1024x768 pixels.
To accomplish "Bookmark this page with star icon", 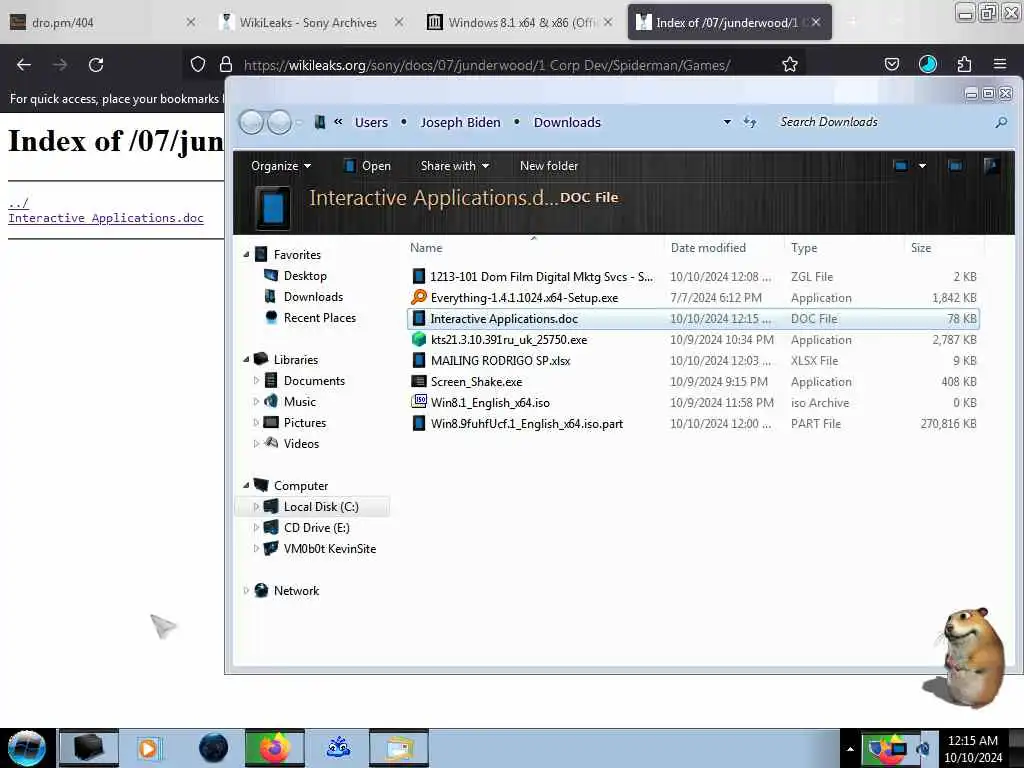I will [x=790, y=64].
